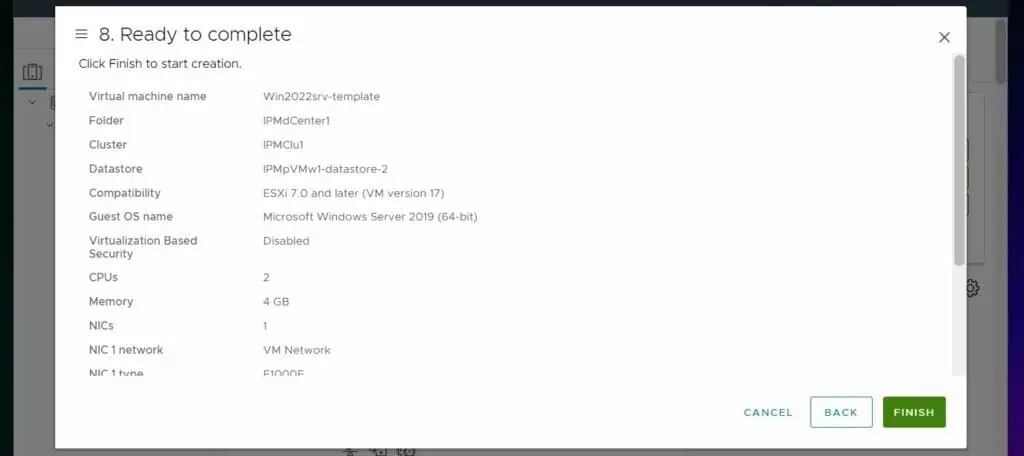Screen dimensions: 1024x456
Task: Click the VM Network value
Action: pos(296,350)
